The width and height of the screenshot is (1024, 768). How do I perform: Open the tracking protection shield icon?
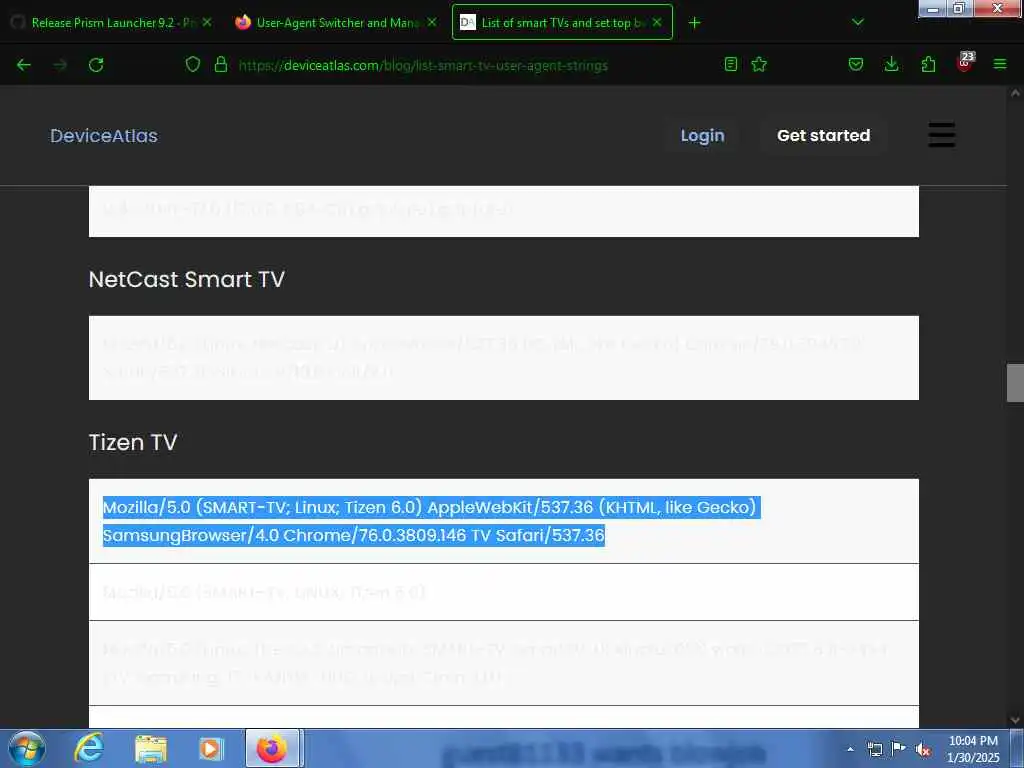point(193,64)
